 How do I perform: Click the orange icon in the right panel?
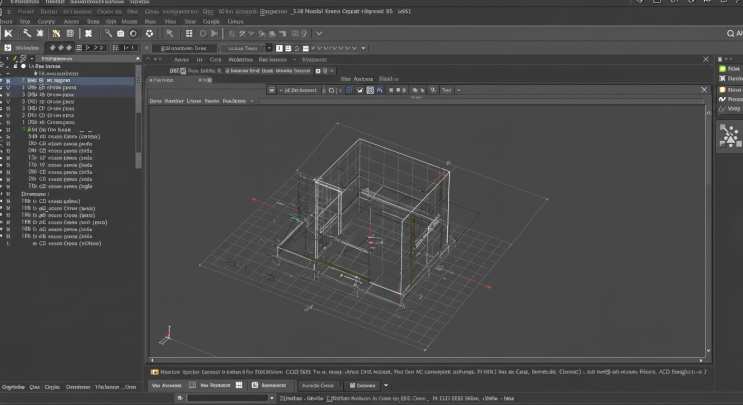tap(723, 90)
